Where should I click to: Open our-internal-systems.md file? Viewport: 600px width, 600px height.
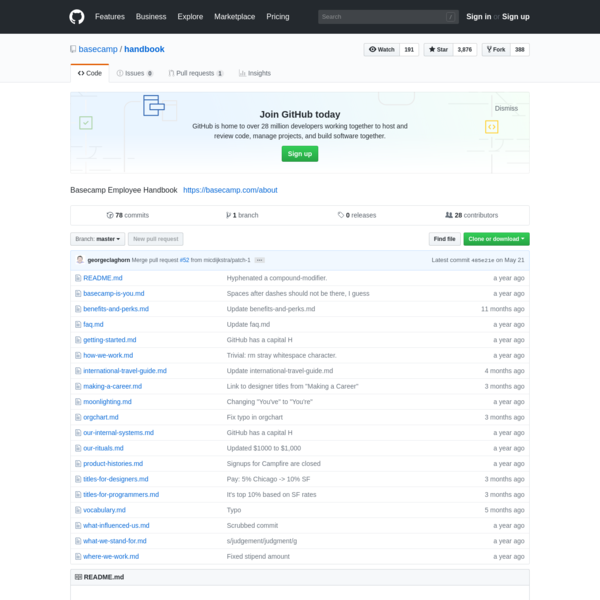[x=119, y=433]
